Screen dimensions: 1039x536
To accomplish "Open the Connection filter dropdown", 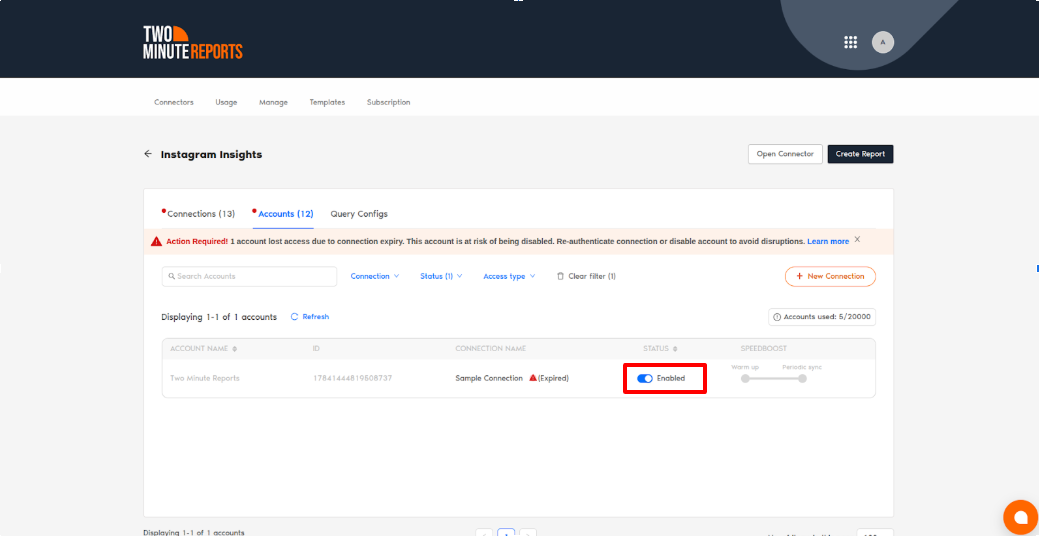I will coord(375,276).
